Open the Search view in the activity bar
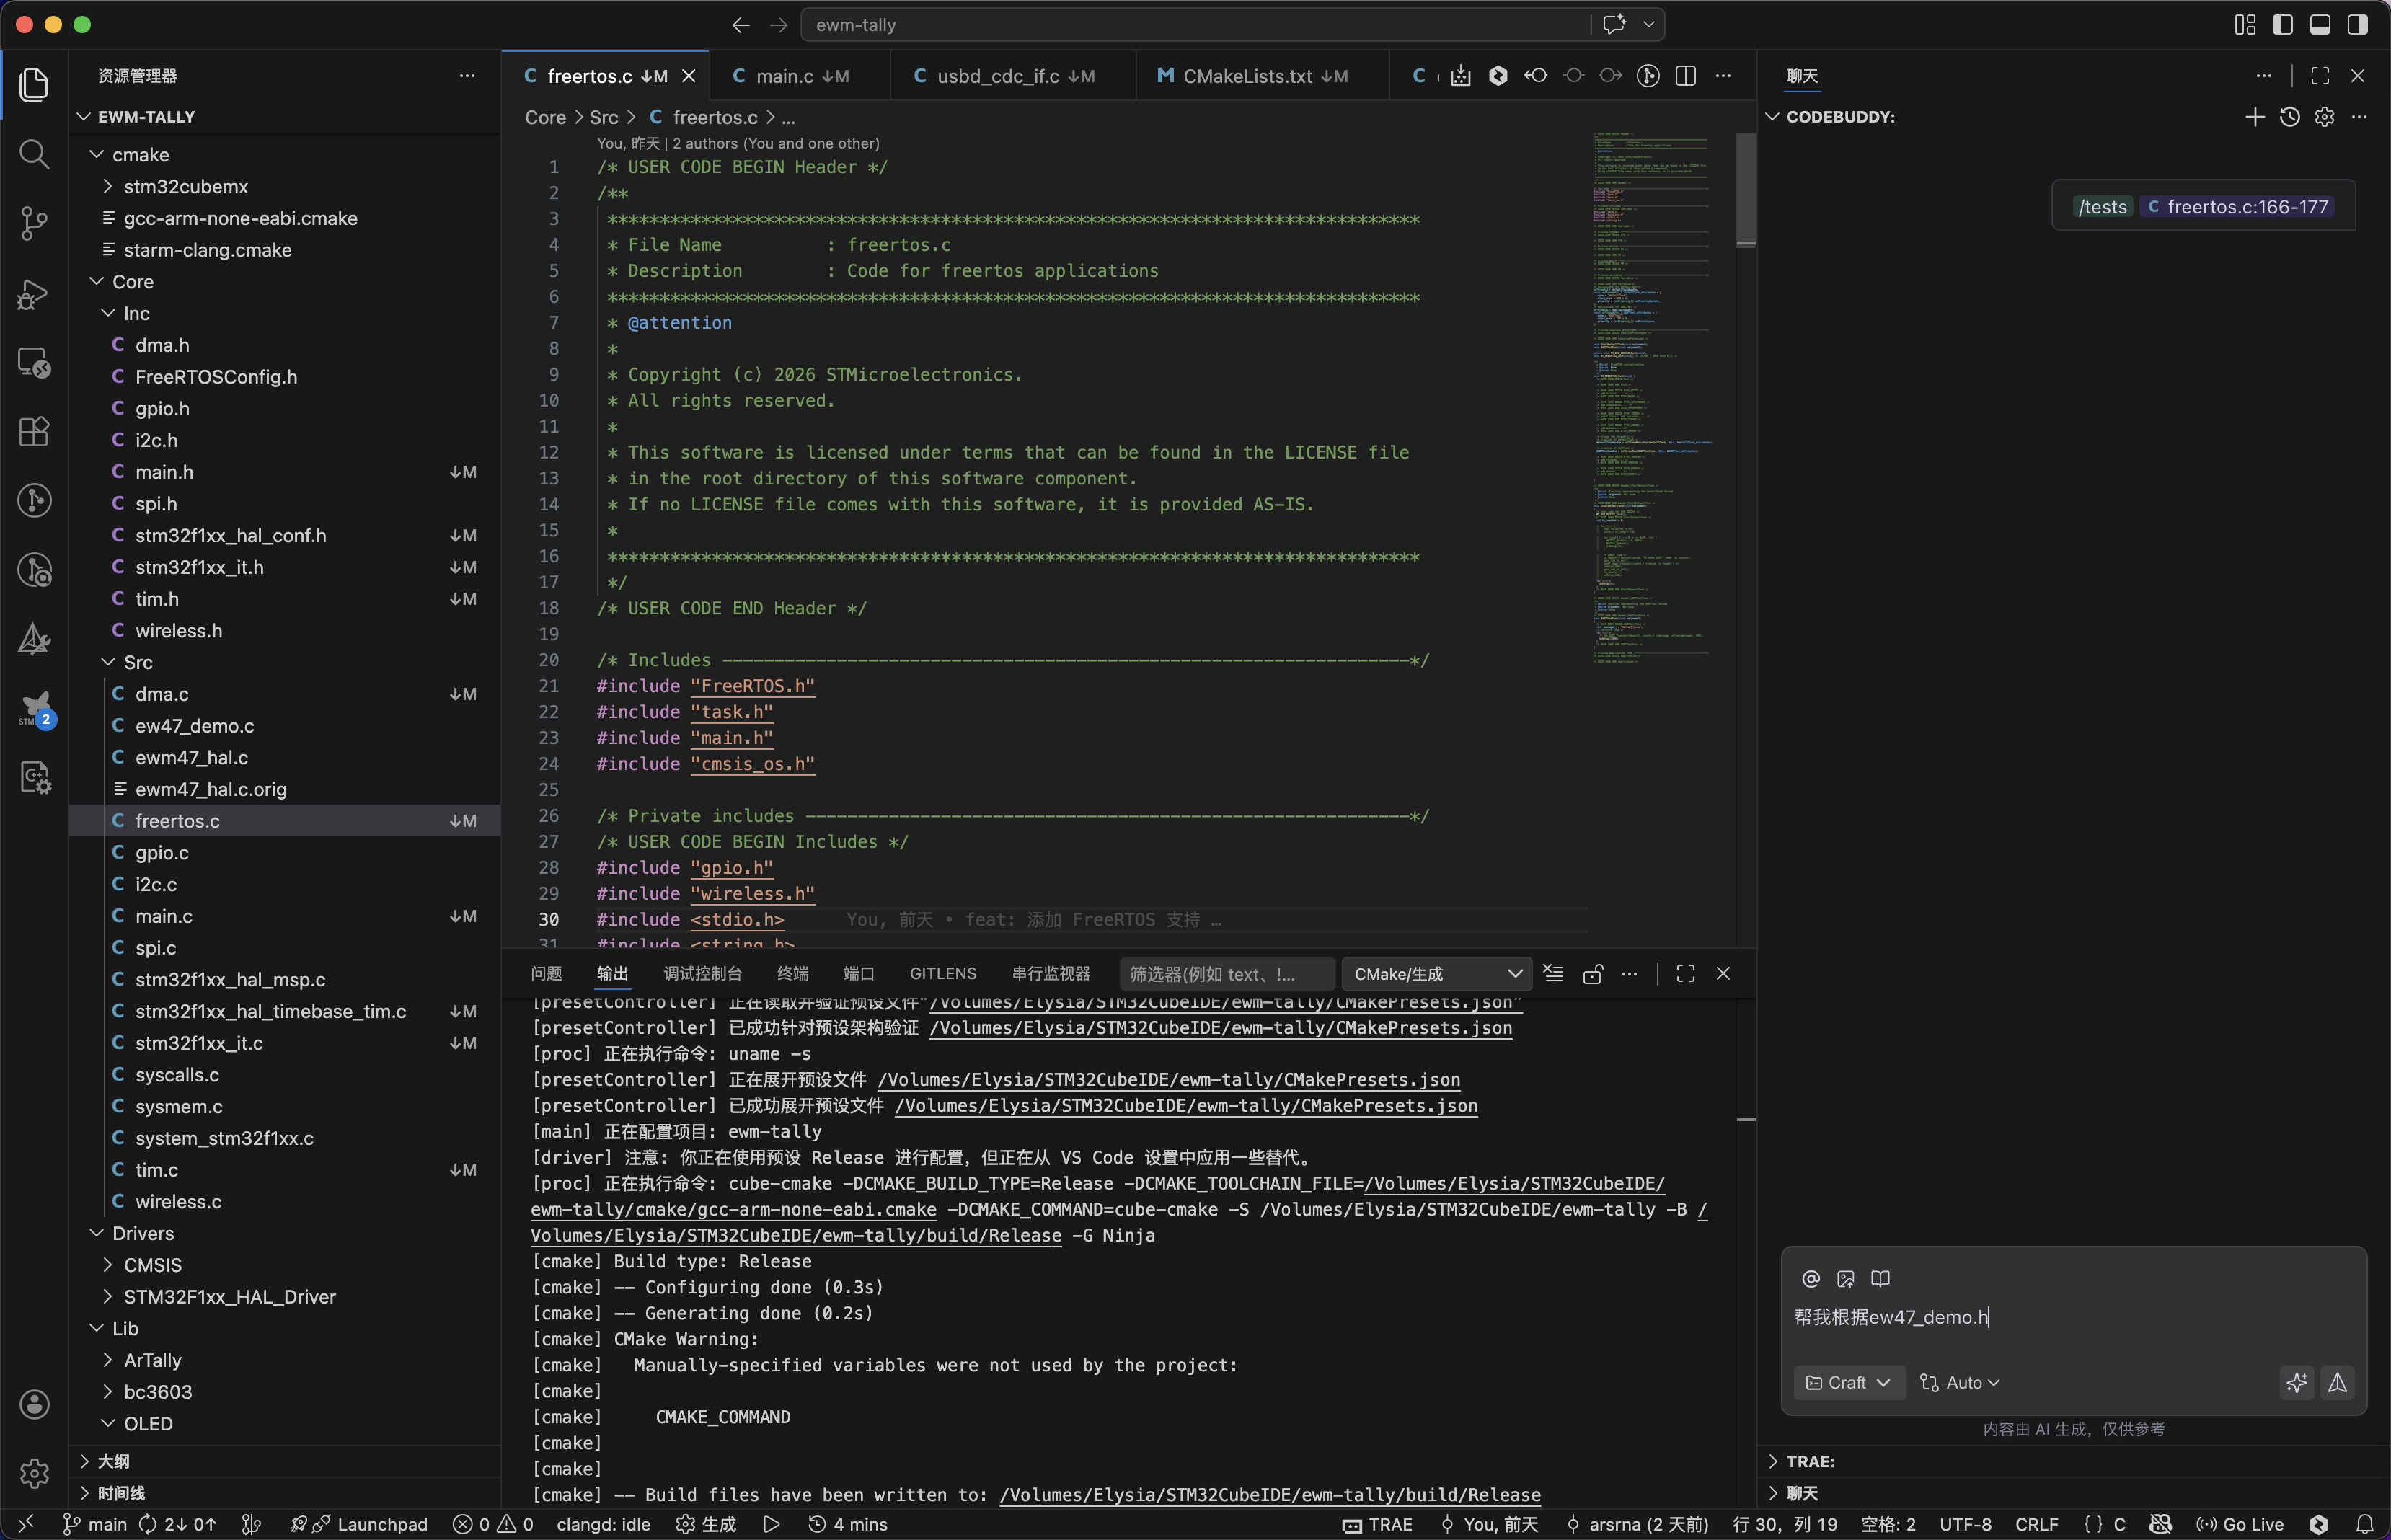Image resolution: width=2391 pixels, height=1540 pixels. coord(34,154)
